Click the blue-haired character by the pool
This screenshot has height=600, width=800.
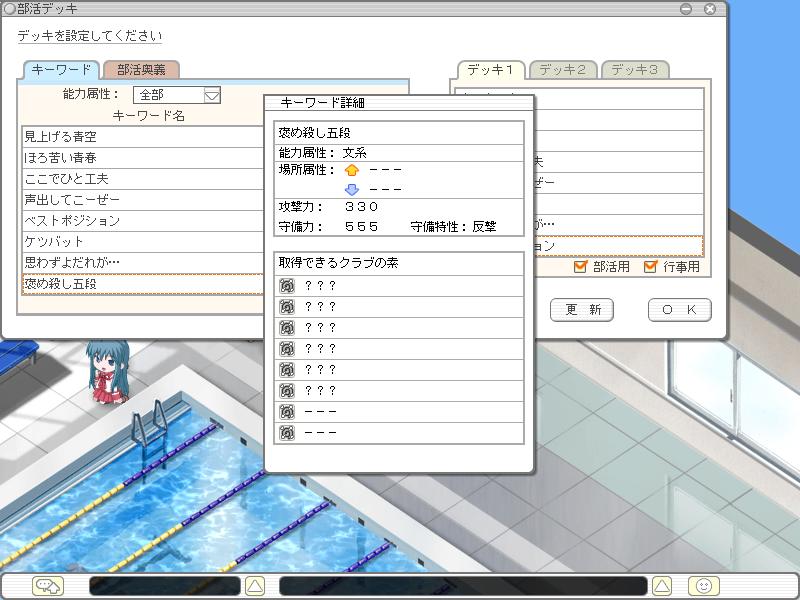(x=108, y=372)
